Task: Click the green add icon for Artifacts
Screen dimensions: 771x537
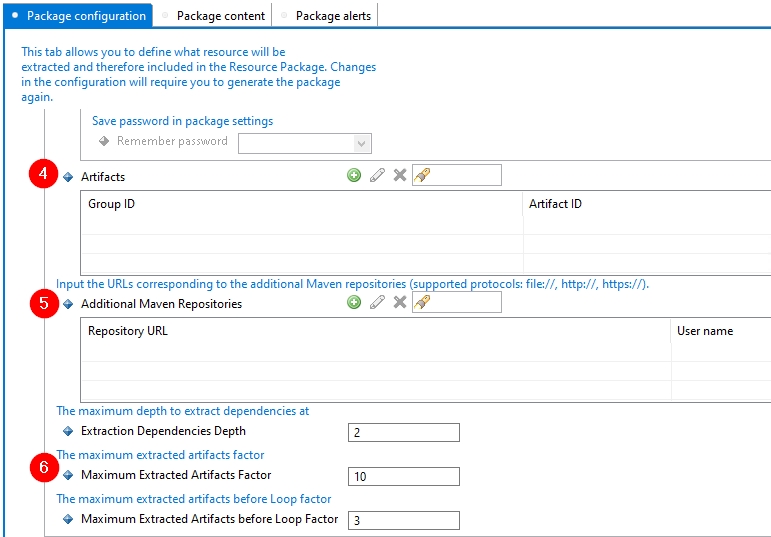Action: (x=354, y=176)
